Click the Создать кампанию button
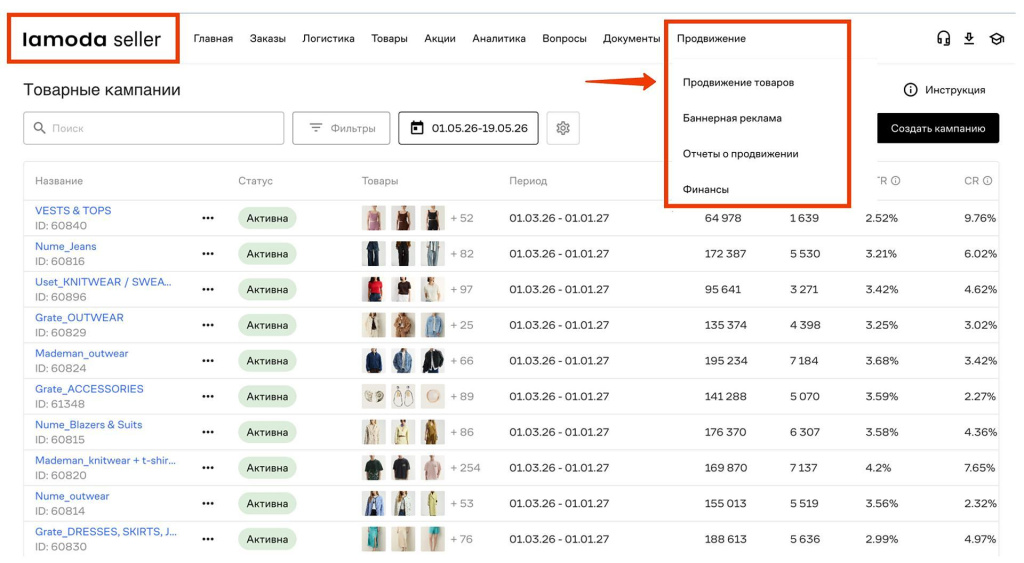The height and width of the screenshot is (563, 1024). [x=938, y=128]
